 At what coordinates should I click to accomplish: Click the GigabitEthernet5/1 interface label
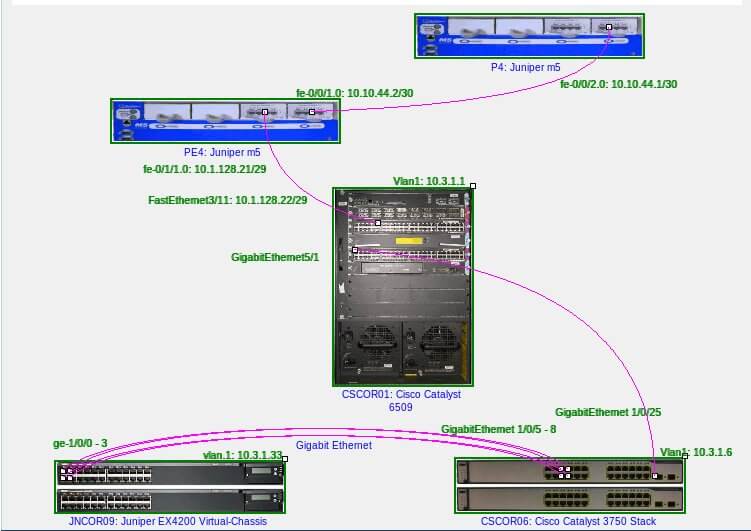coord(275,257)
